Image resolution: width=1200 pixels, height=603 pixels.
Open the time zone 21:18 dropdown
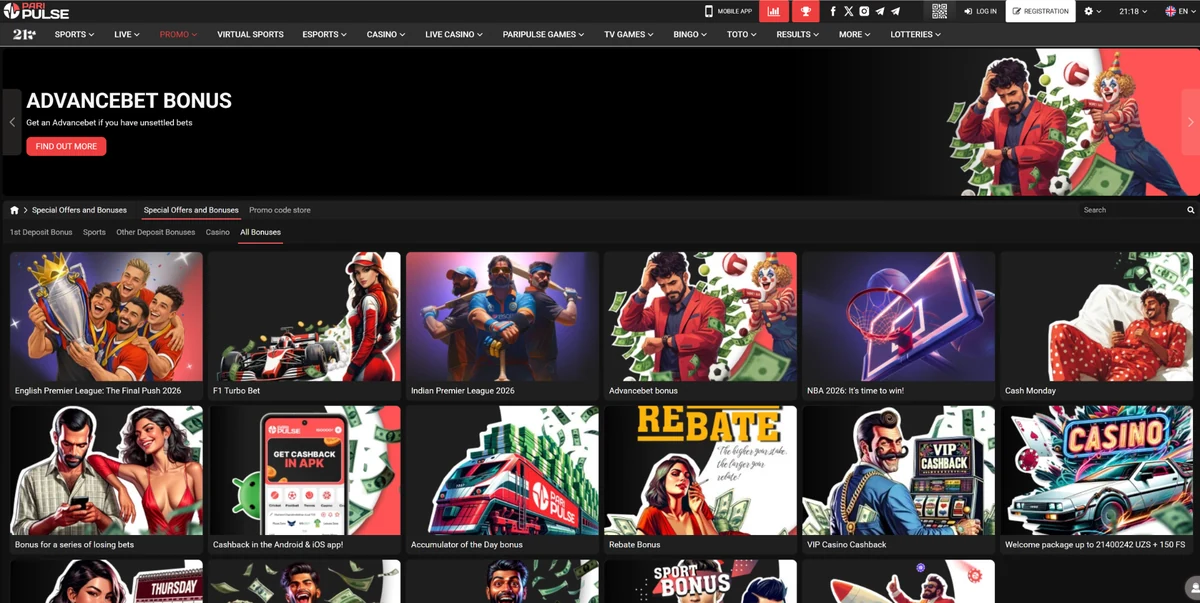1134,11
